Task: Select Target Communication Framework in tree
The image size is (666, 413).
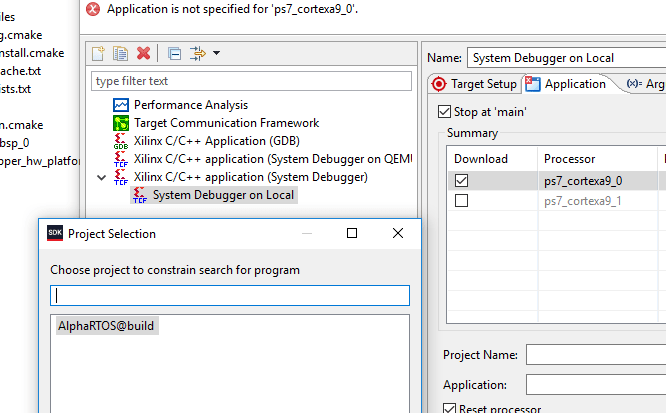Action: point(226,123)
